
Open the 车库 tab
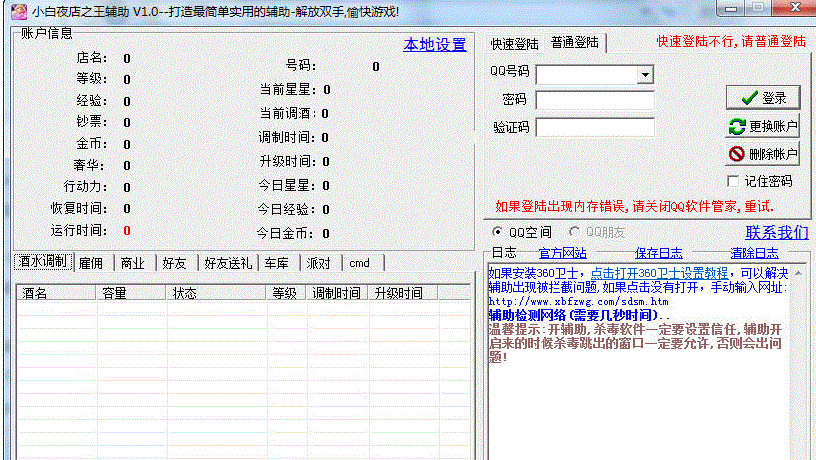[277, 263]
